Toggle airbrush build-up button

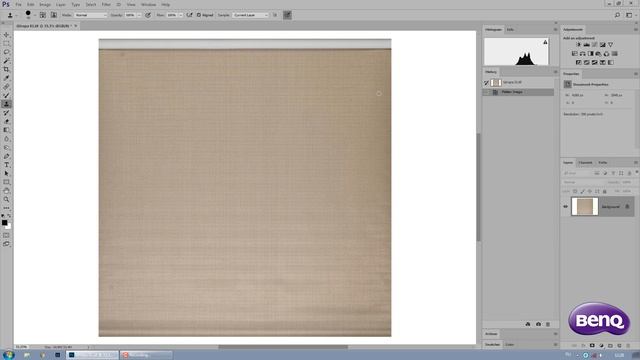pos(189,15)
